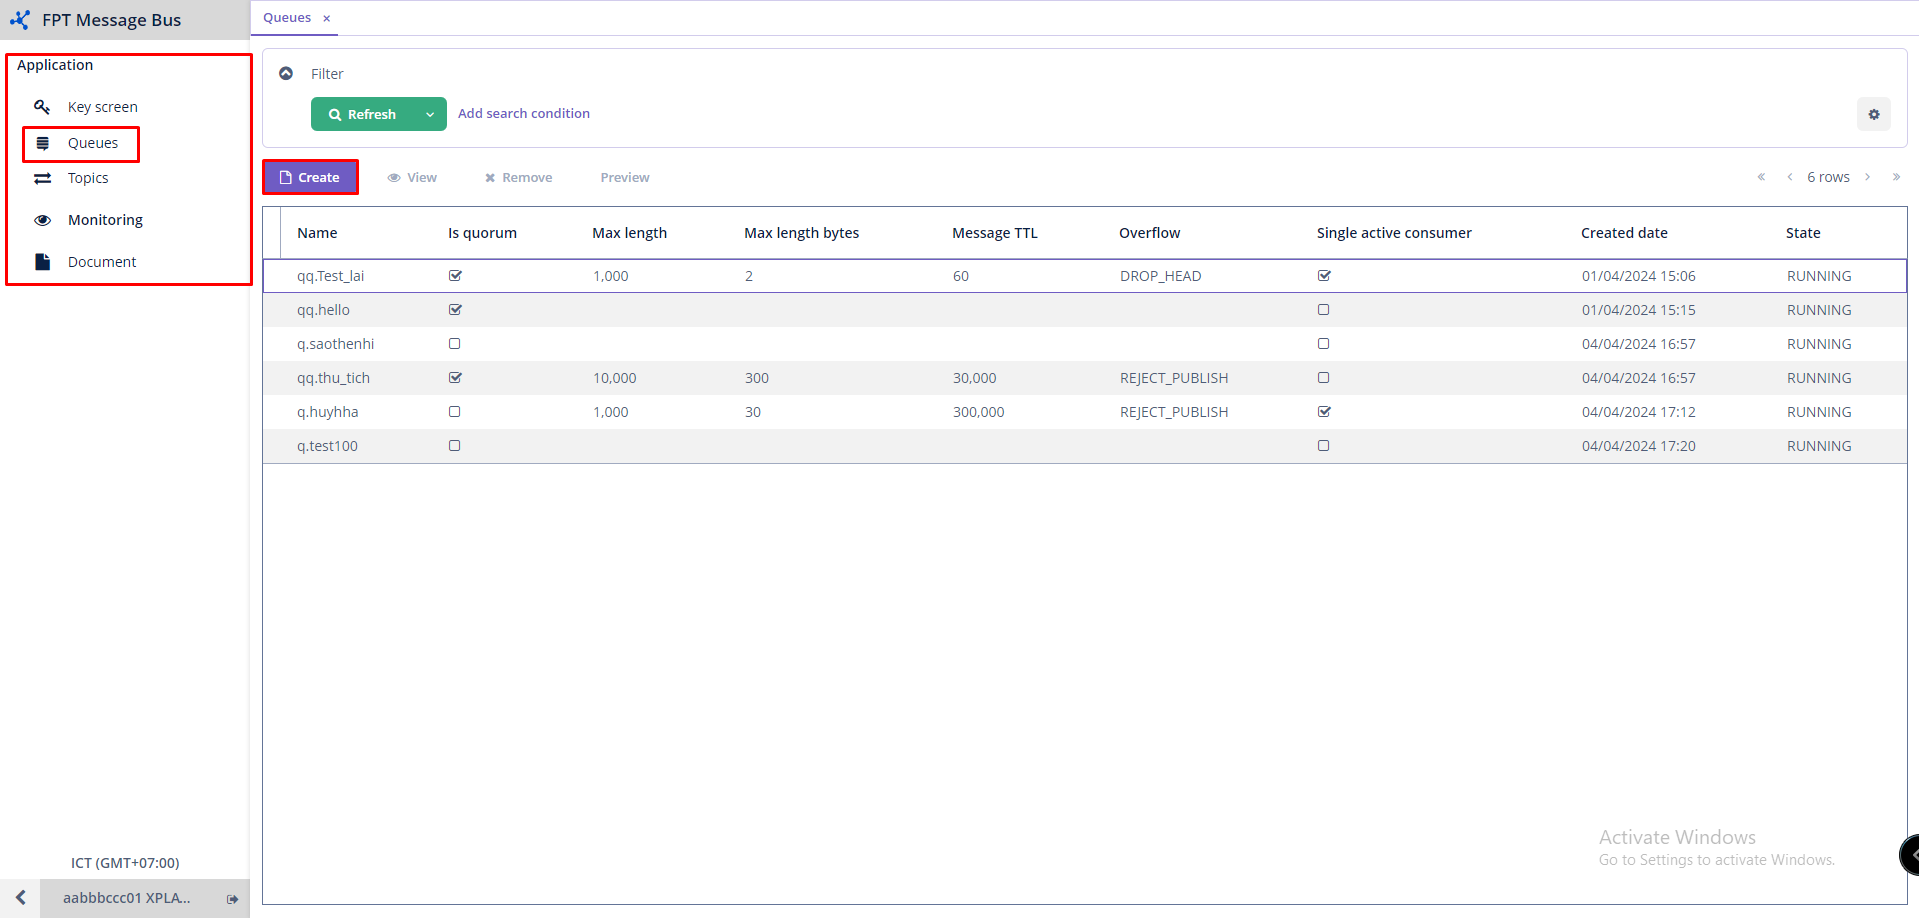Collapse the Filter panel

coord(286,74)
